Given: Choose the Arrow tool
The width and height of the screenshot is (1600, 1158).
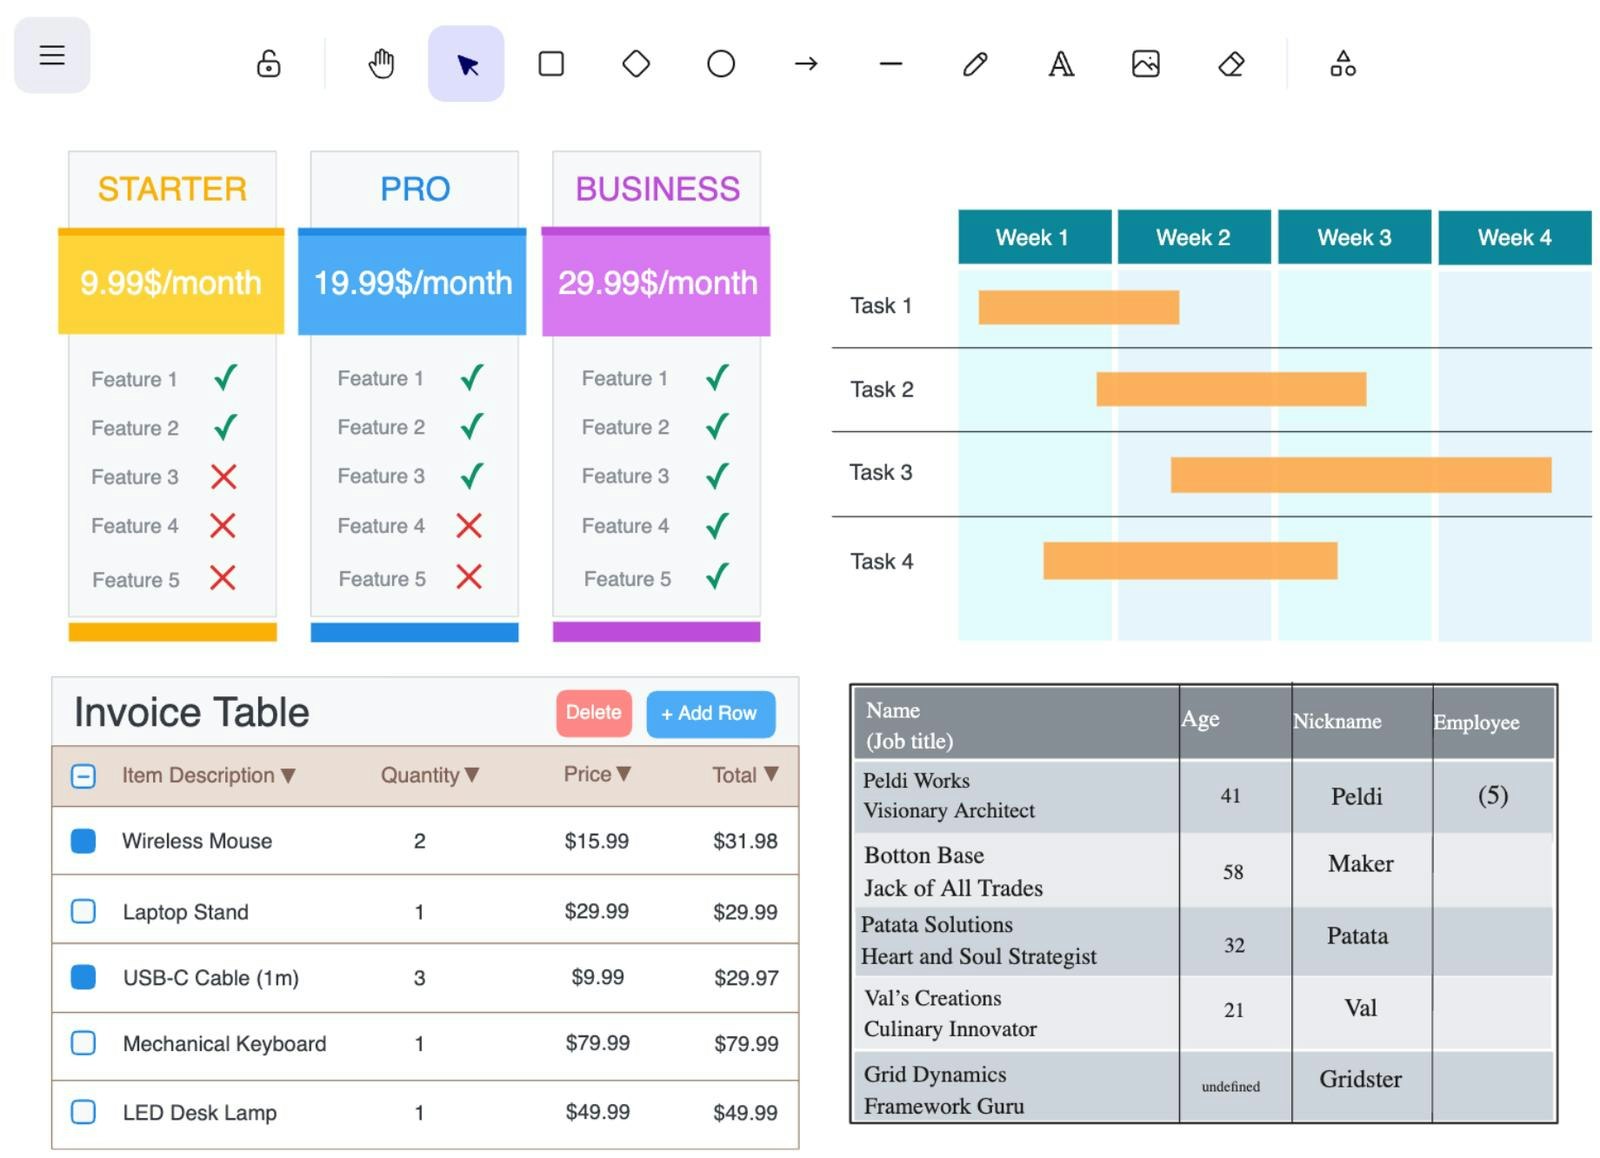Looking at the screenshot, I should tap(806, 63).
